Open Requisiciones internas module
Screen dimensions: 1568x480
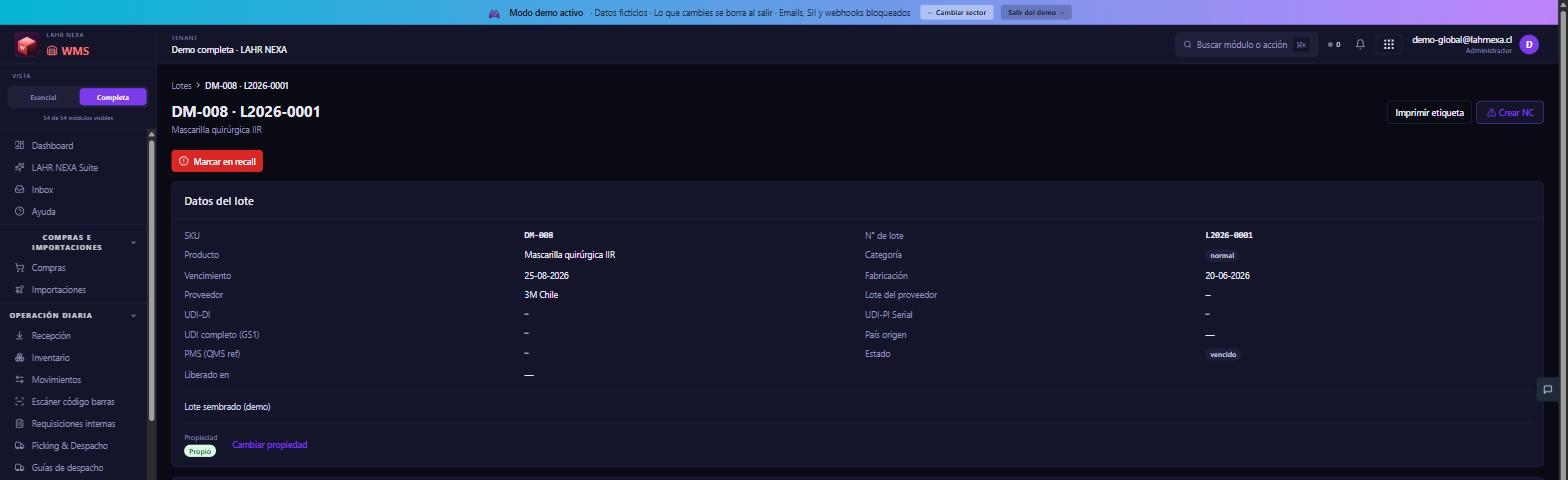(x=73, y=424)
